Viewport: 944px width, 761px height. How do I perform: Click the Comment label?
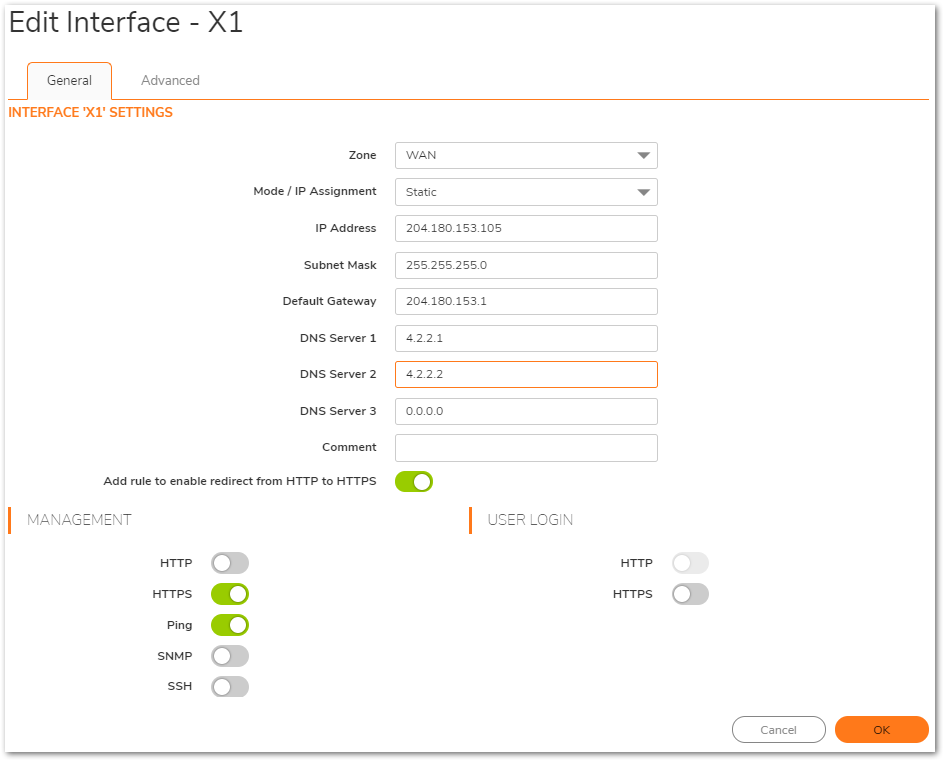pyautogui.click(x=349, y=447)
